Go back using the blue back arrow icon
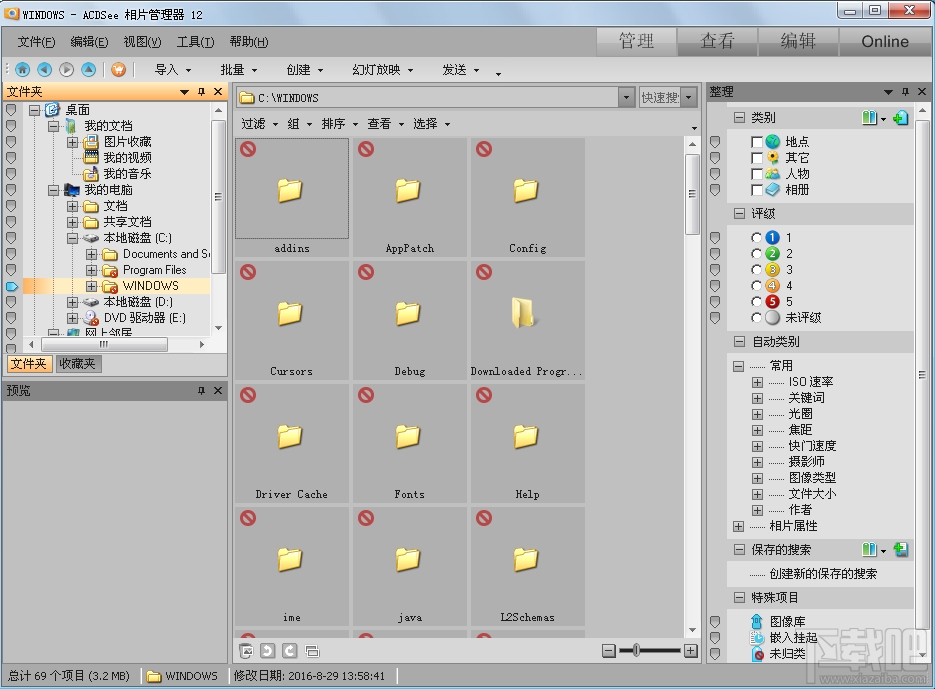This screenshot has height=689, width=935. coord(42,70)
